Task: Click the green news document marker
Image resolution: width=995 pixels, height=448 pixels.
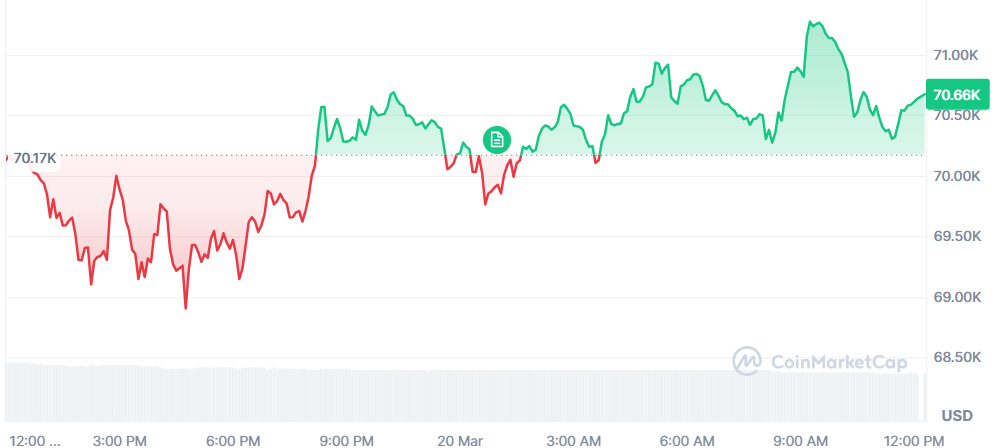Action: [497, 140]
